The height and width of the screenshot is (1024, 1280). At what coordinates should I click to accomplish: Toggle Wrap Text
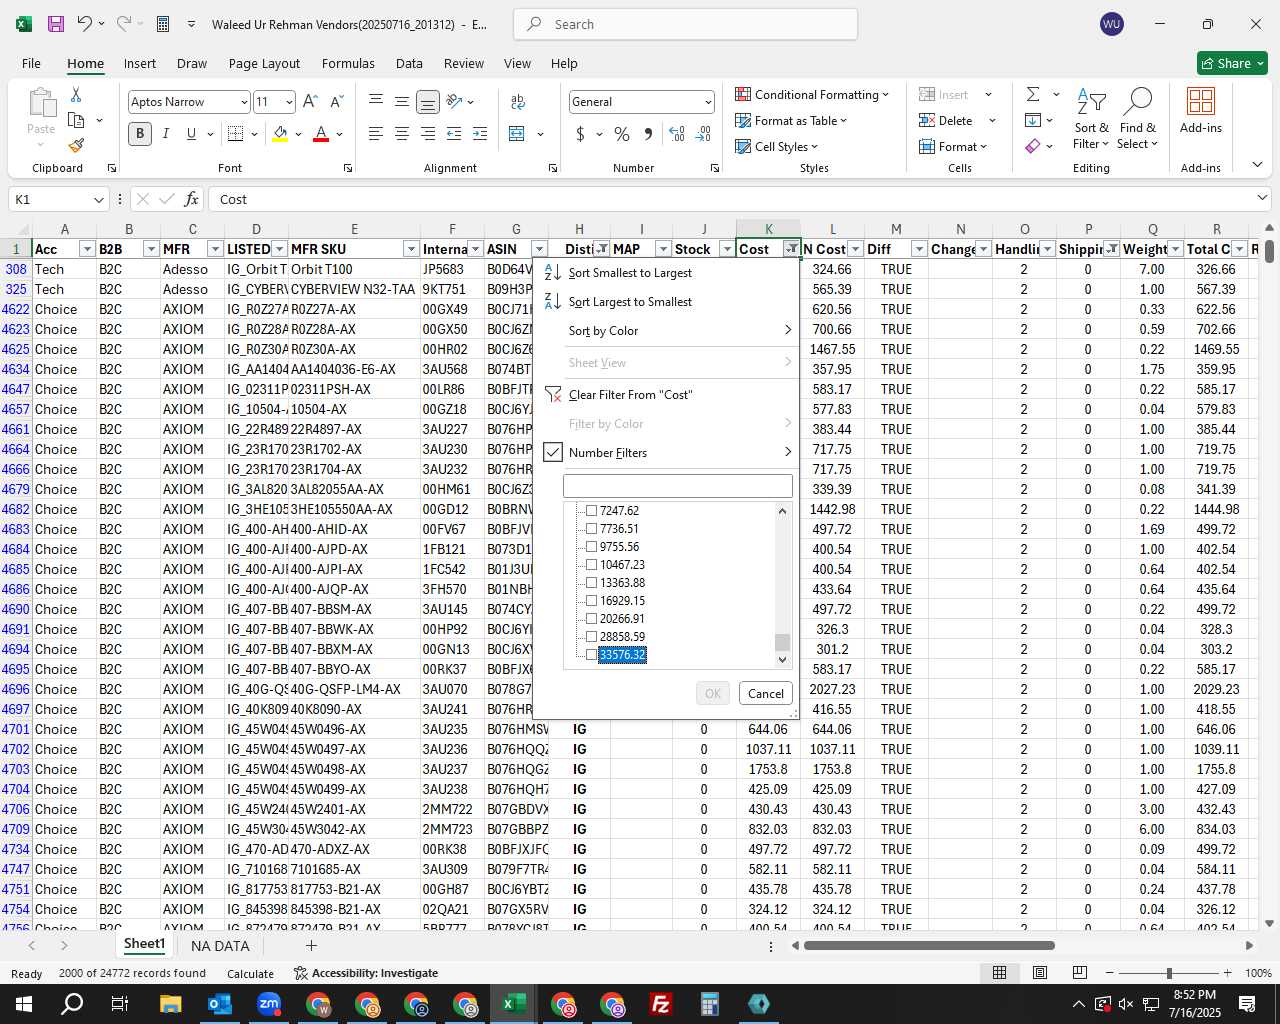click(x=518, y=102)
